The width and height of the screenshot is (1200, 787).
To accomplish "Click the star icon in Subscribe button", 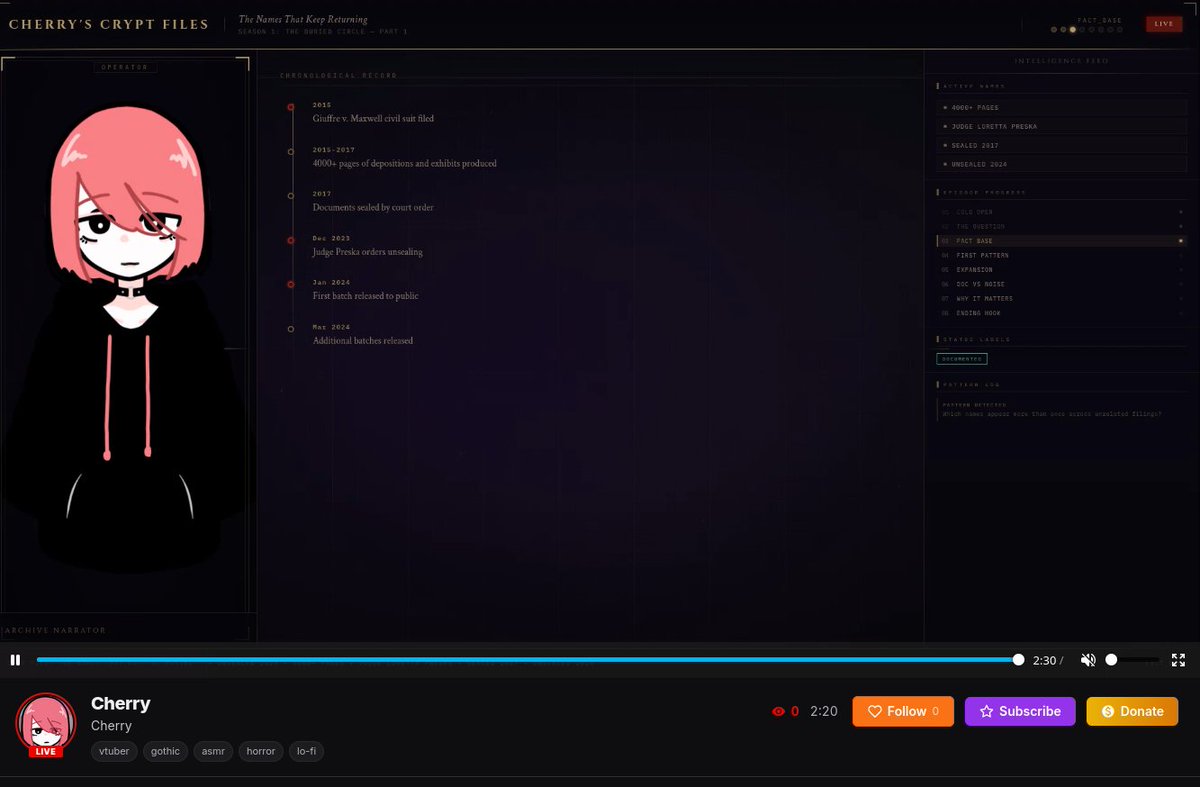I will pos(986,711).
